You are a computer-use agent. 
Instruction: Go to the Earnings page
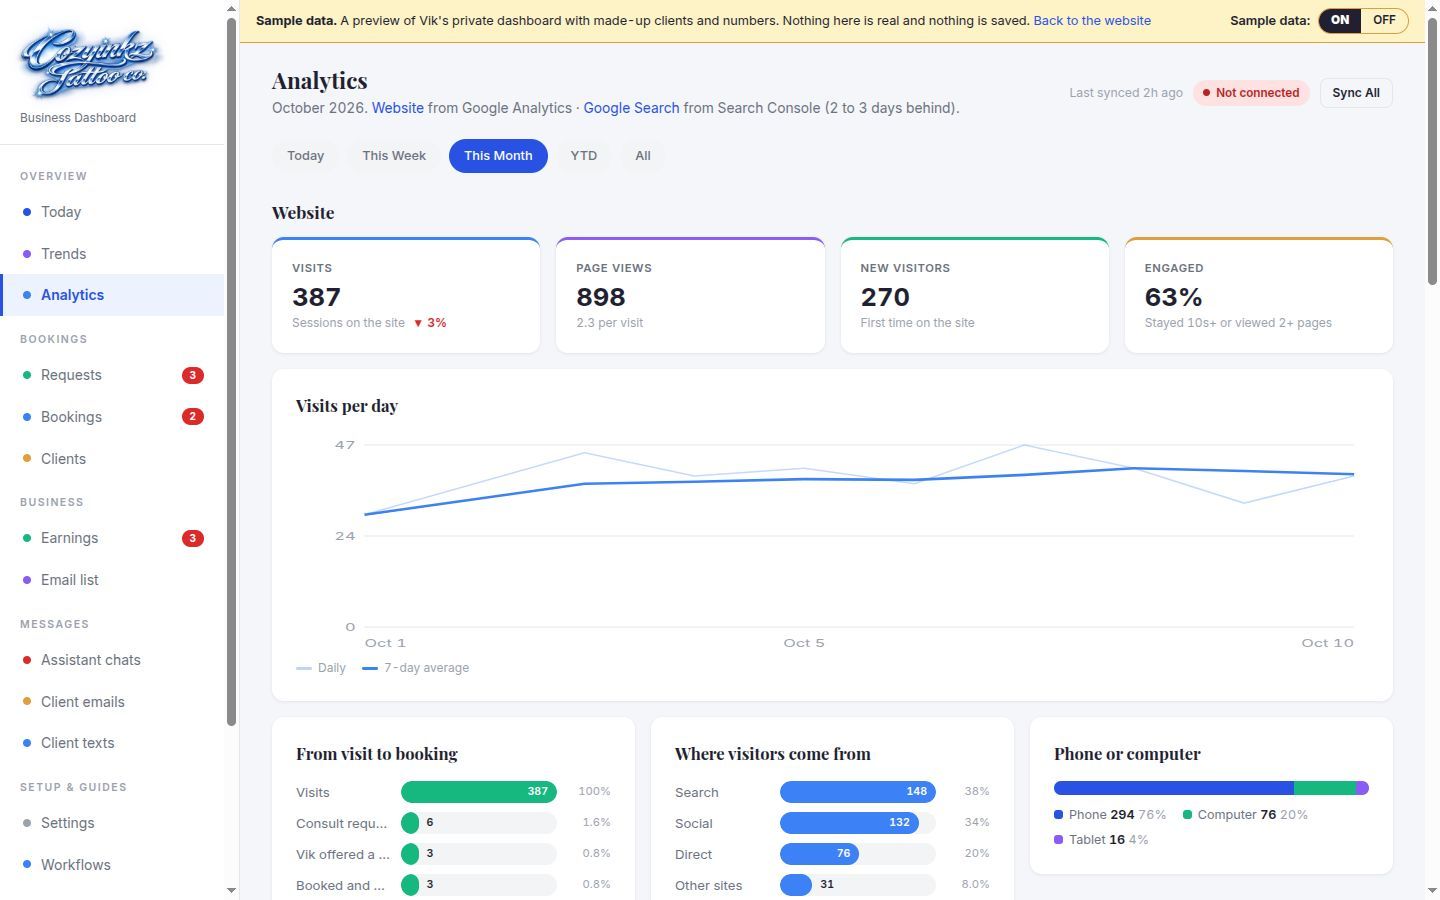(112, 538)
